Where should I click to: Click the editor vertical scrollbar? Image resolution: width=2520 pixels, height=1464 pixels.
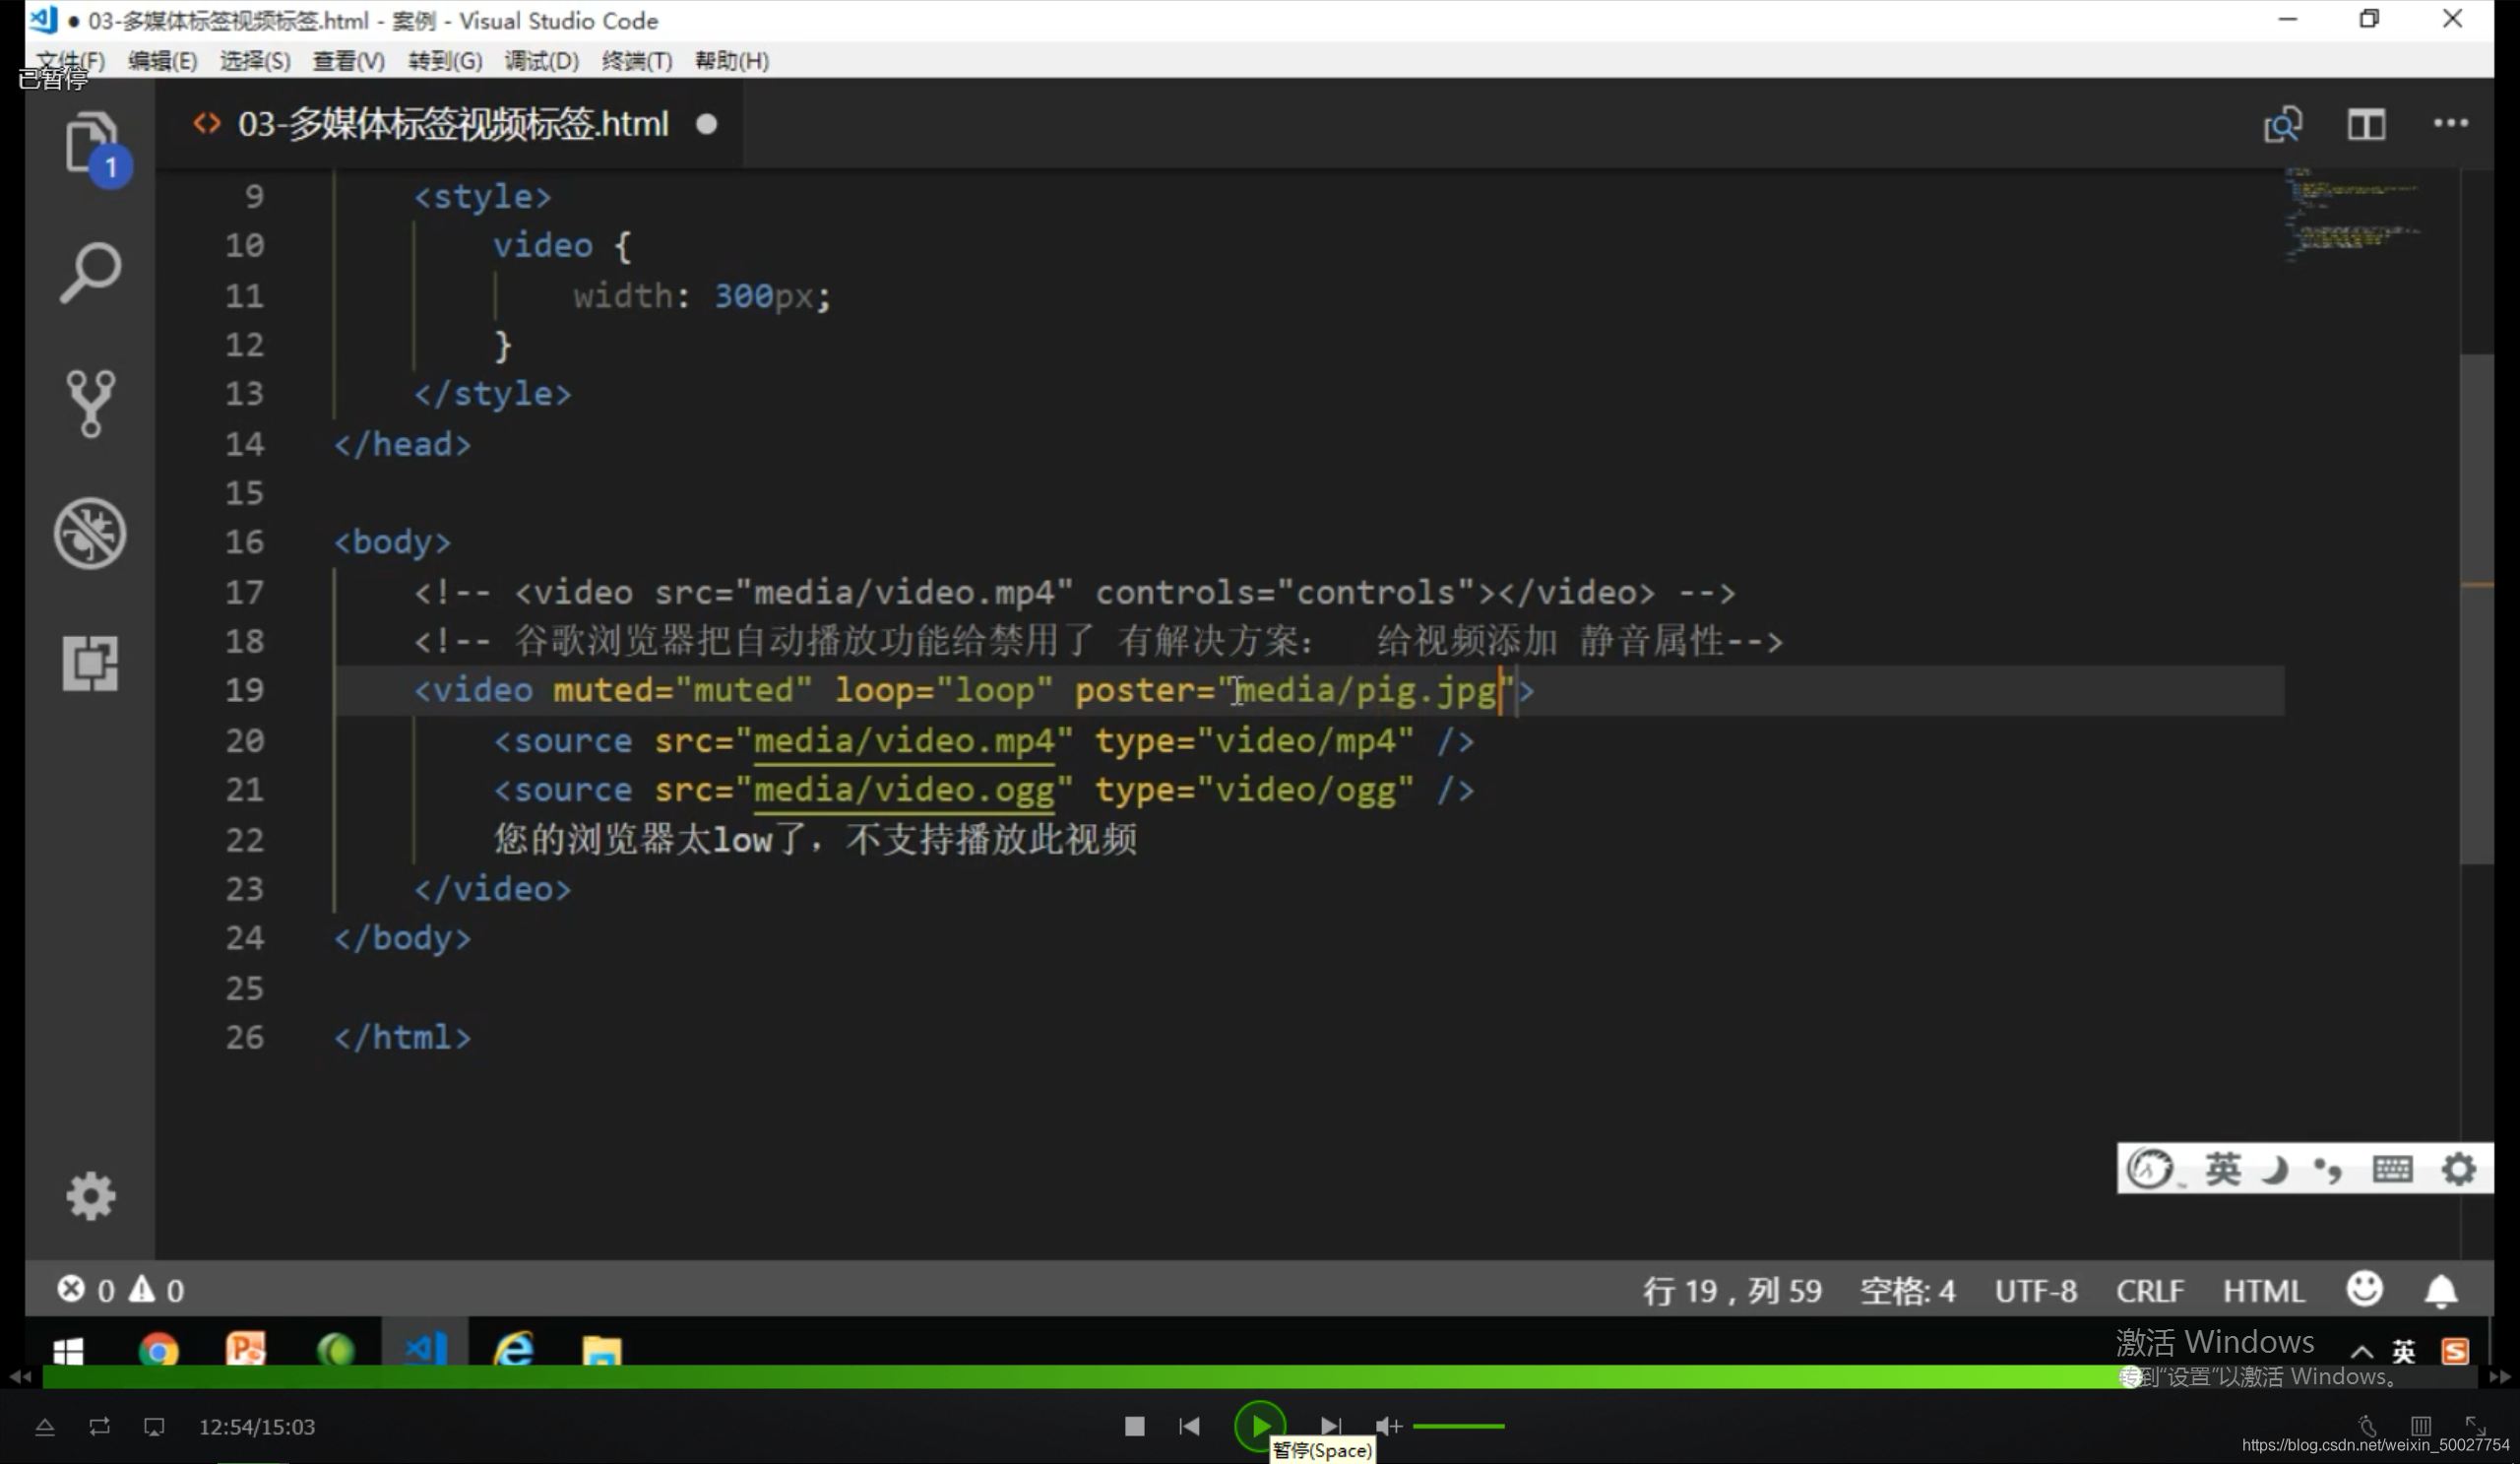click(x=2477, y=609)
